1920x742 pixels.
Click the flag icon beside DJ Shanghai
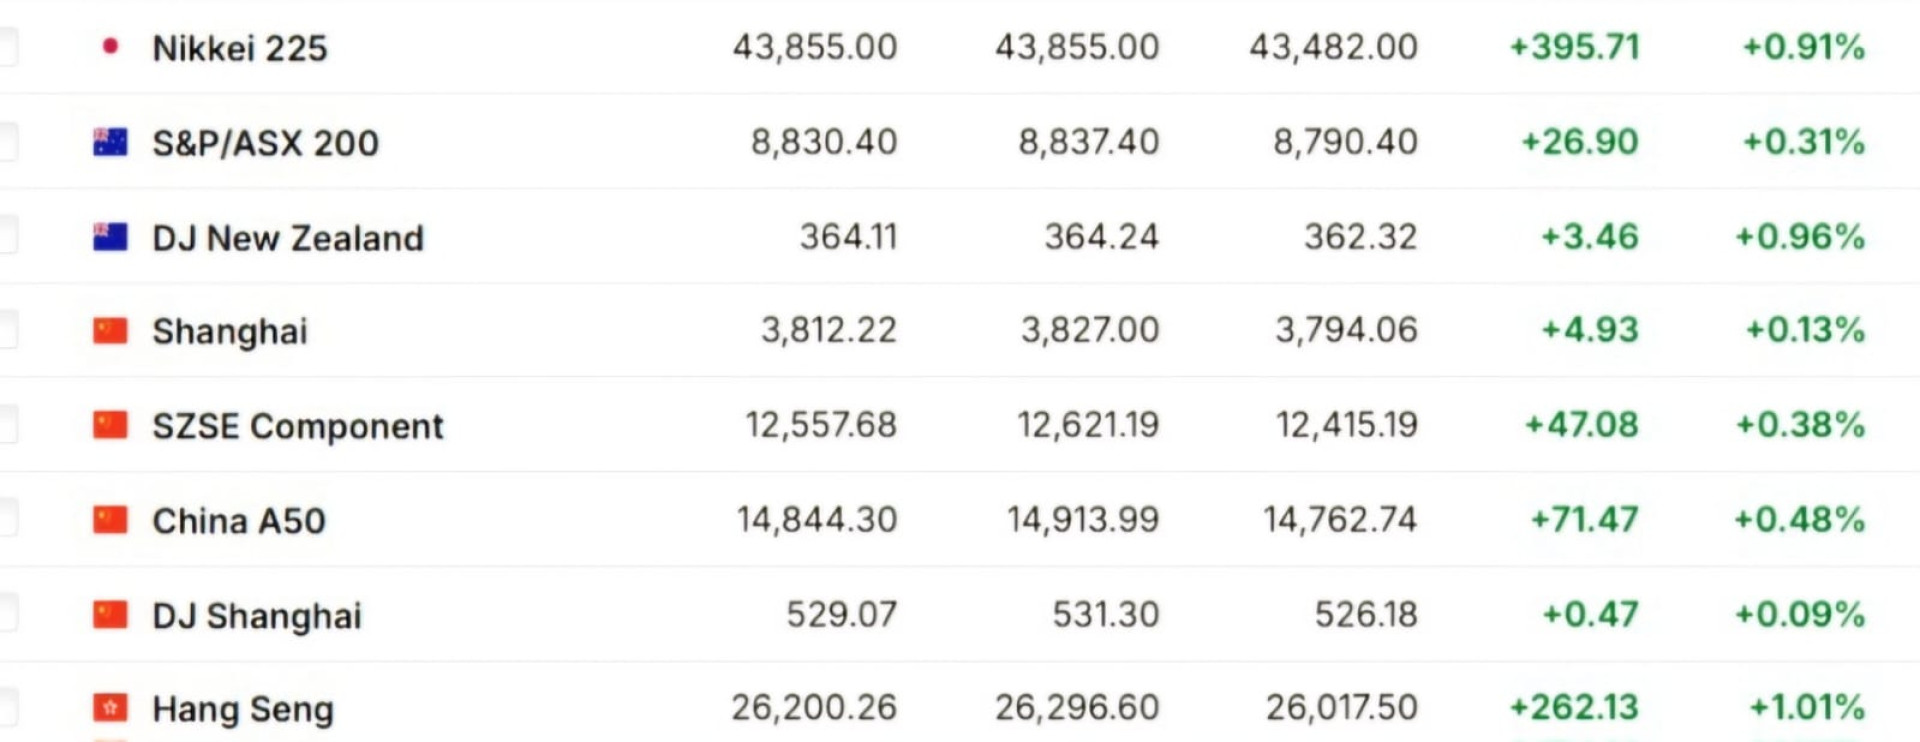coord(110,615)
